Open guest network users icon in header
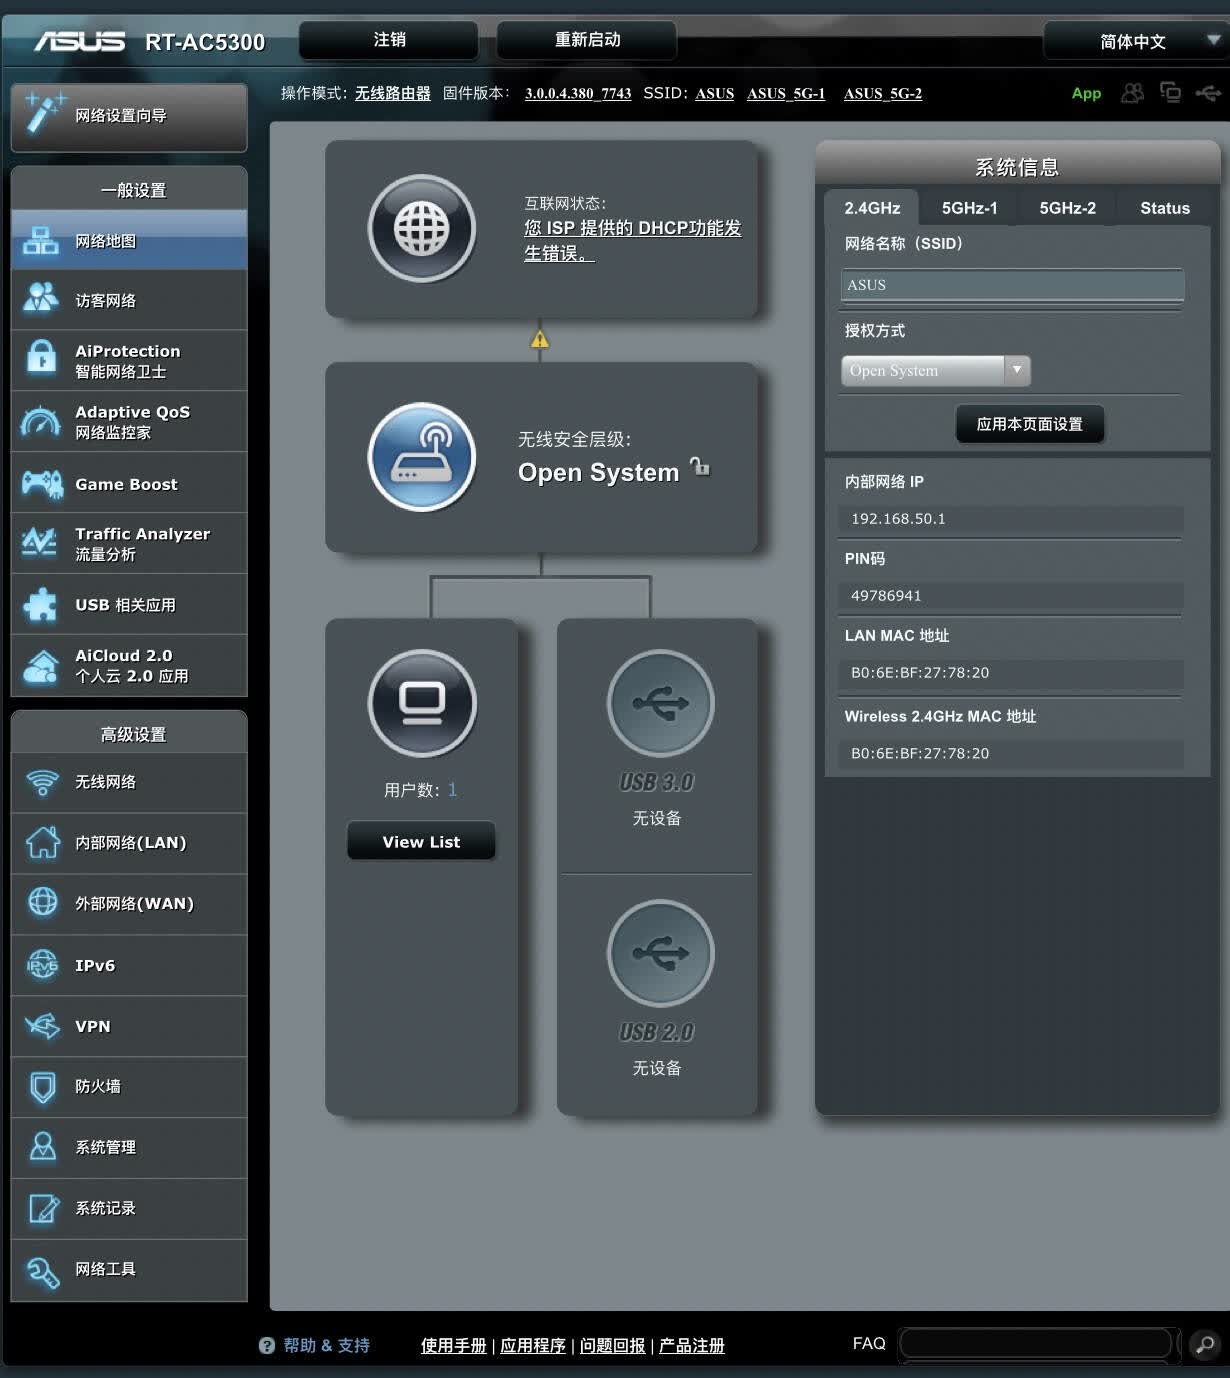Viewport: 1230px width, 1378px height. pyautogui.click(x=1132, y=93)
